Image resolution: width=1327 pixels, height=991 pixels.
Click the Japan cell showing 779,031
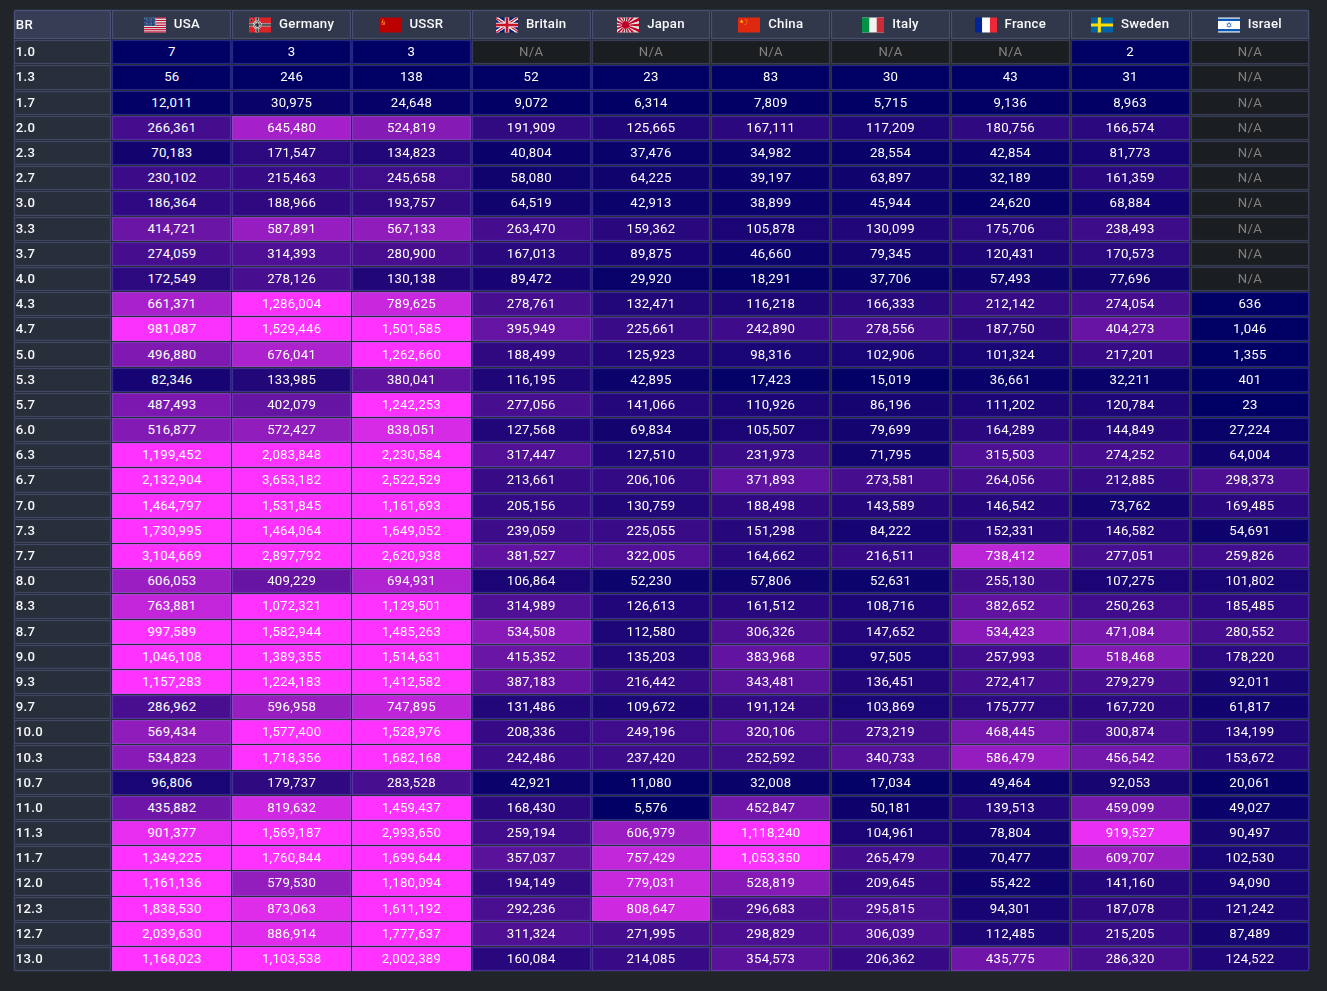pos(651,883)
